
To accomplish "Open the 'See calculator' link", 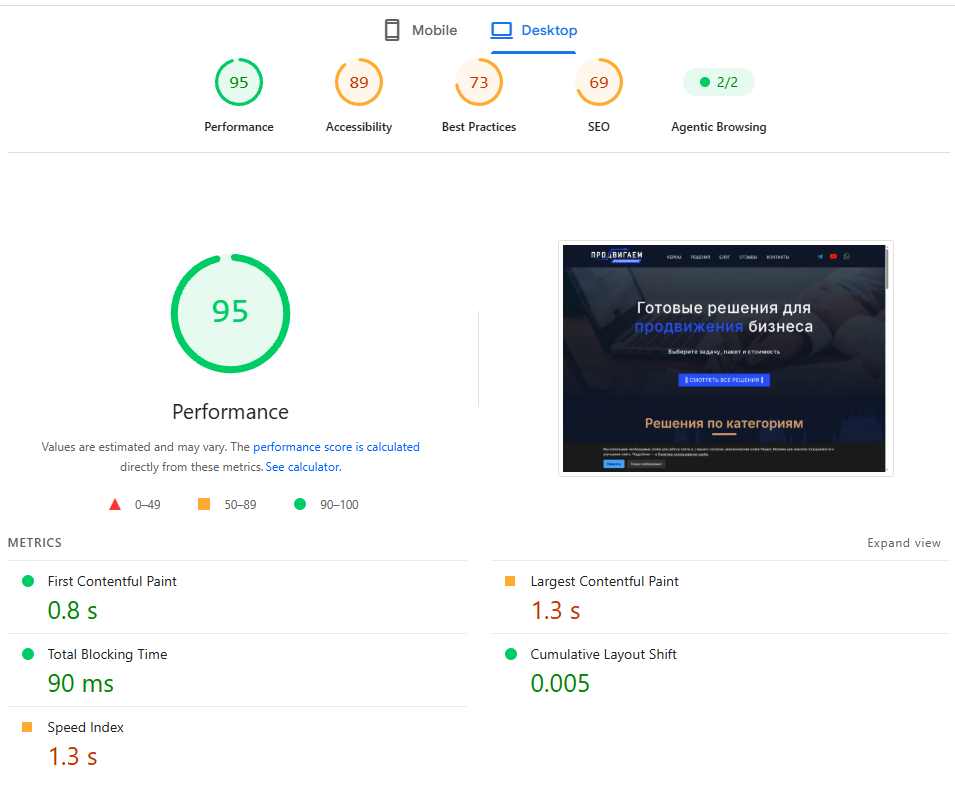I will coord(303,467).
